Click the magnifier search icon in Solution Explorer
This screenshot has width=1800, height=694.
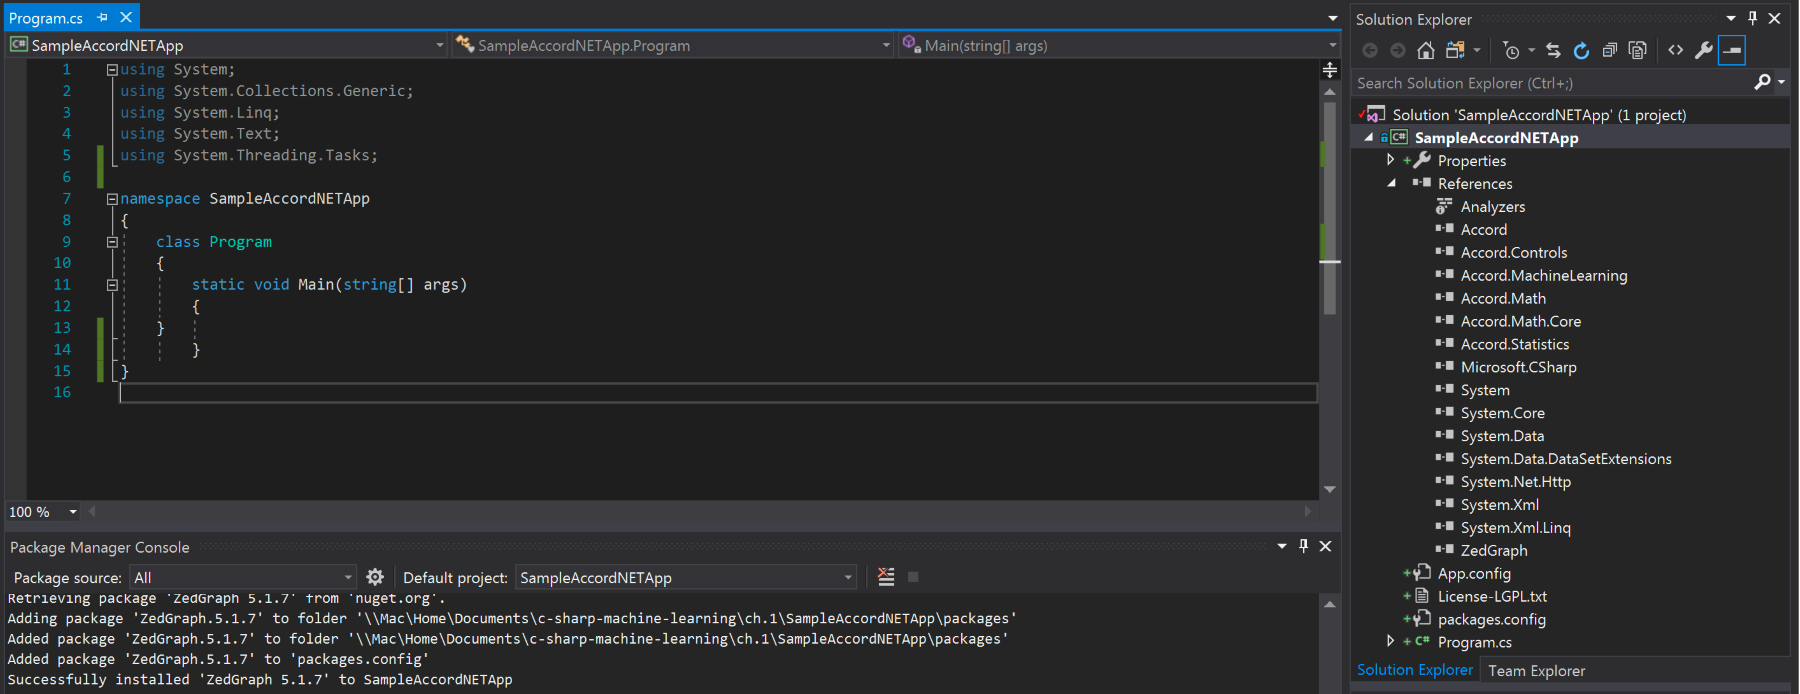(1762, 82)
